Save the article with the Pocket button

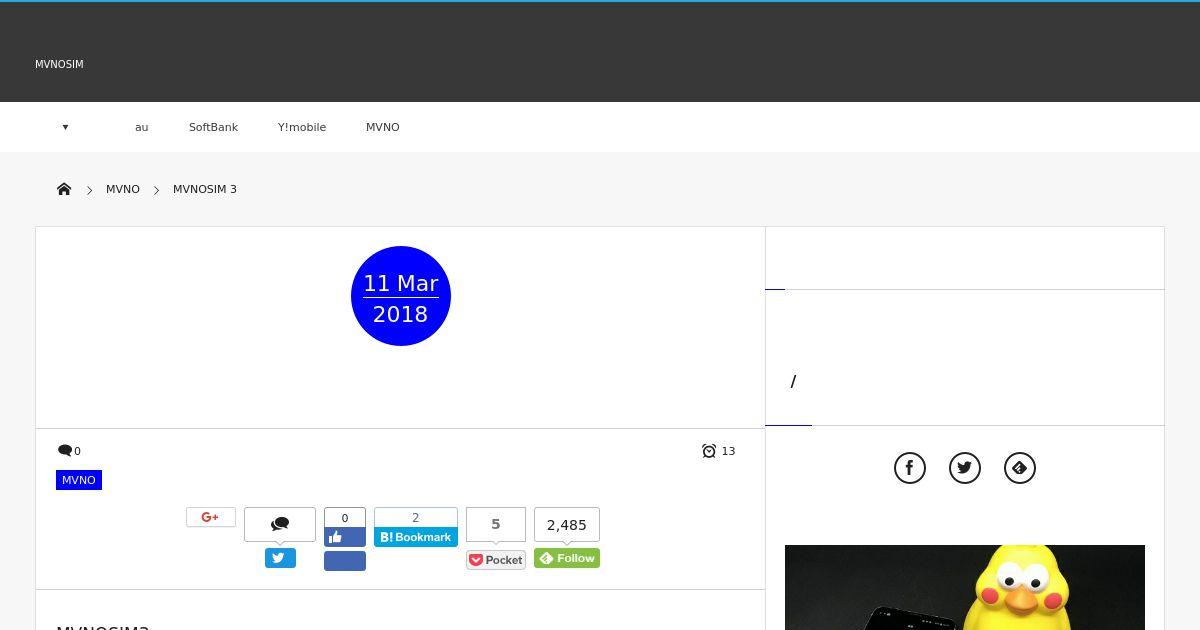[496, 560]
